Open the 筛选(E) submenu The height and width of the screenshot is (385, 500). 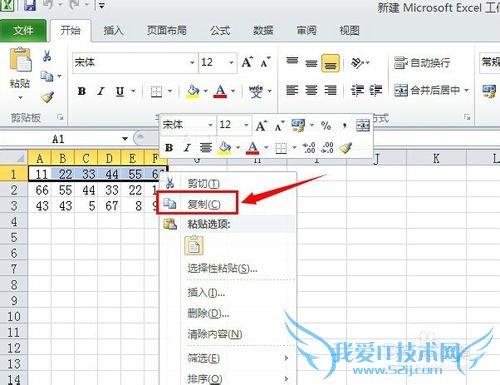[228, 358]
